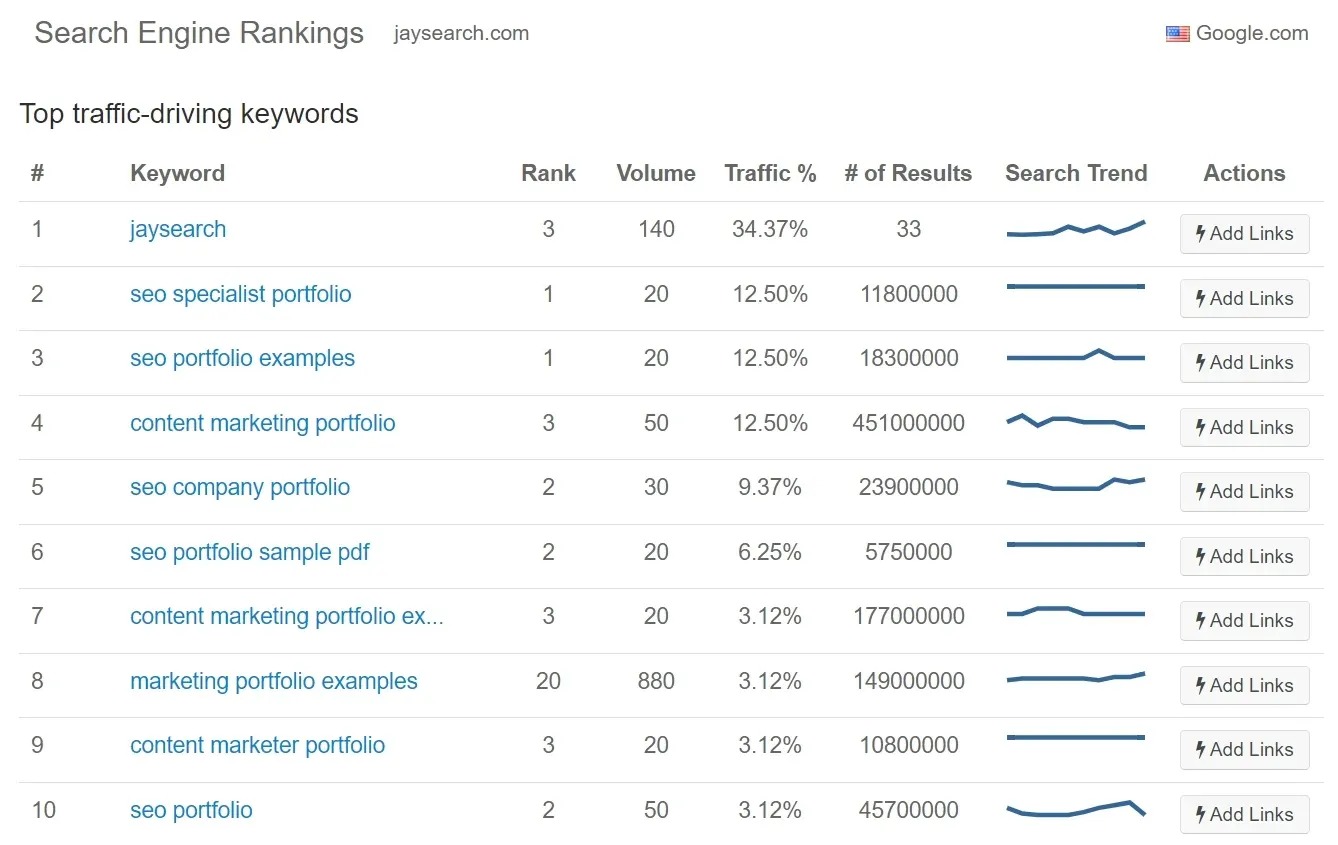Add links for the jaysearch keyword
1338x845 pixels.
point(1244,233)
